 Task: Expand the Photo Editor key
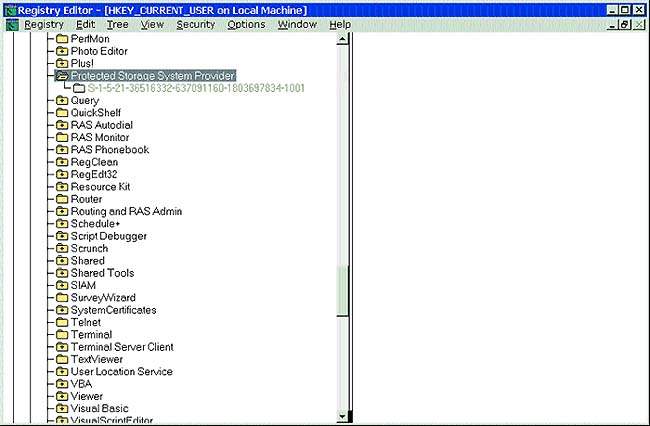62,51
